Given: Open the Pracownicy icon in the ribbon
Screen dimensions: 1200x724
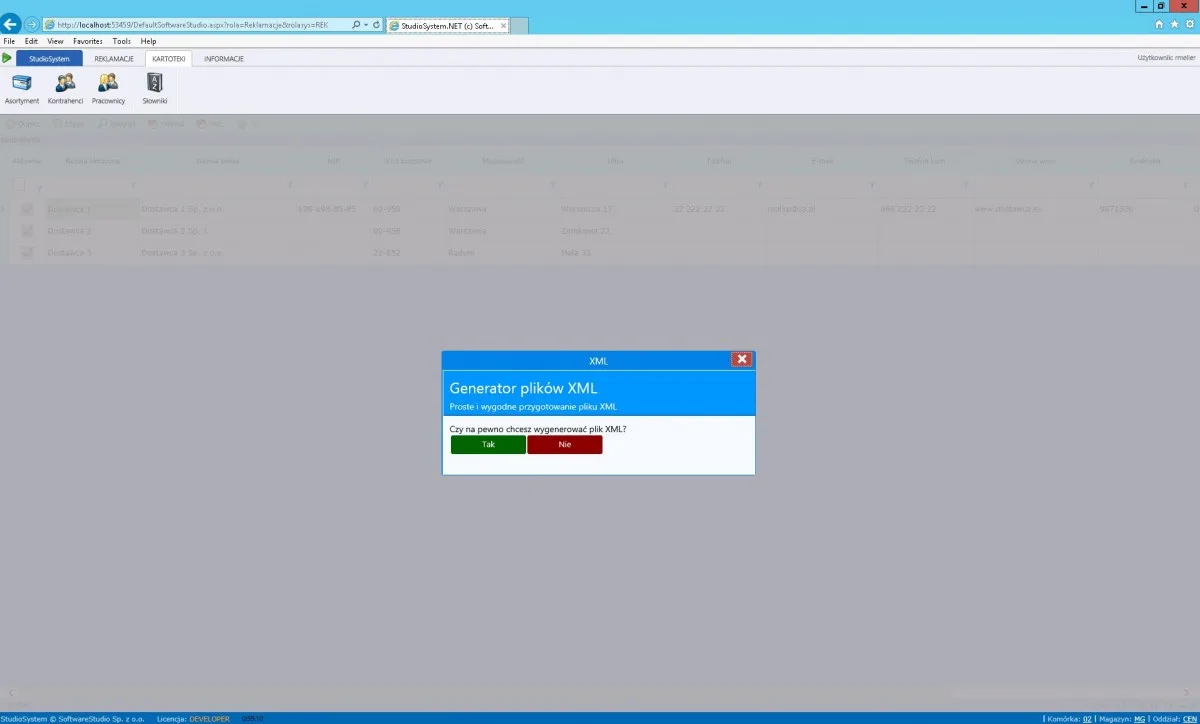Looking at the screenshot, I should pyautogui.click(x=108, y=88).
